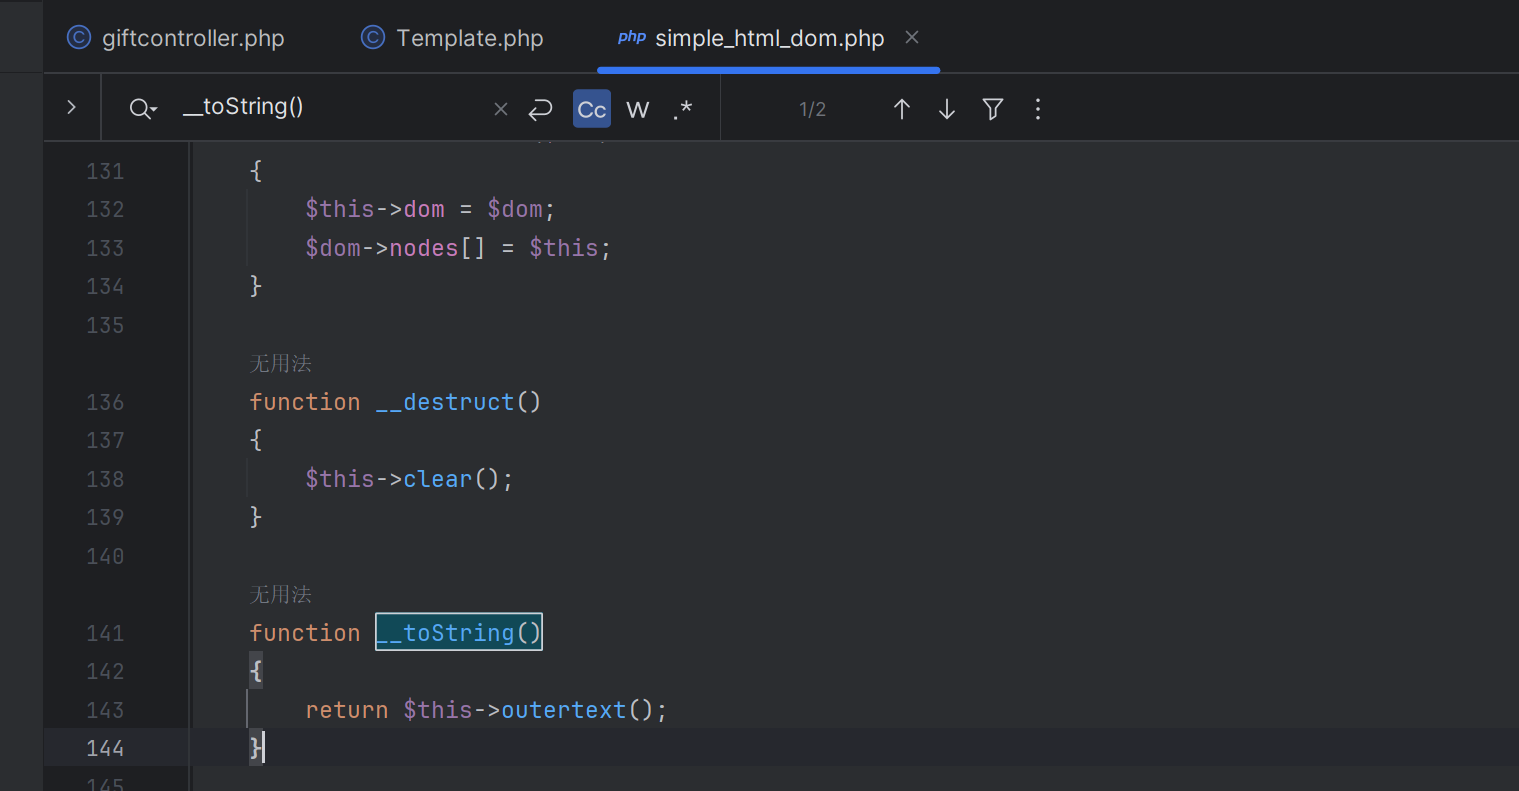Close the simple_html_dom.php tab
The image size is (1519, 791).
click(x=912, y=37)
